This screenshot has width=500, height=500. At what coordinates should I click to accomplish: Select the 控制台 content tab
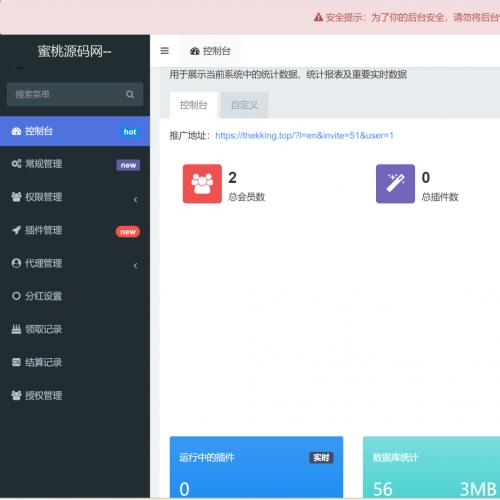coord(193,105)
